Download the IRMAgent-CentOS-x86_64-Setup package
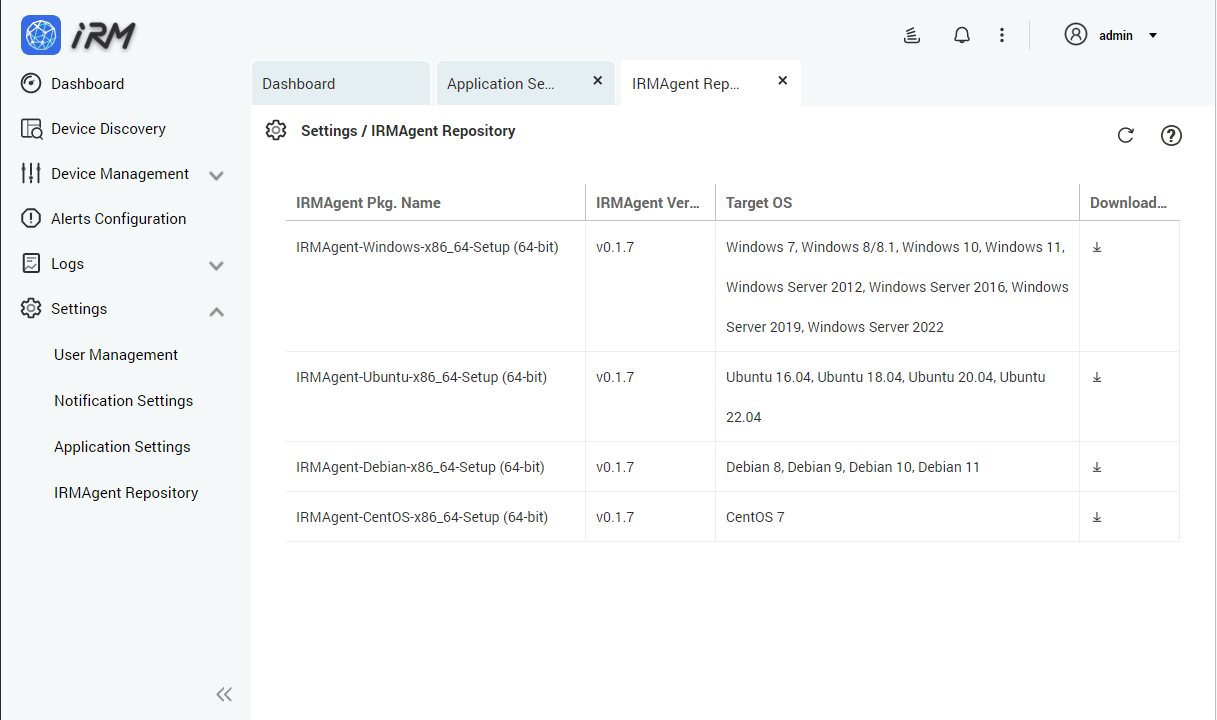The image size is (1217, 720). pos(1097,517)
